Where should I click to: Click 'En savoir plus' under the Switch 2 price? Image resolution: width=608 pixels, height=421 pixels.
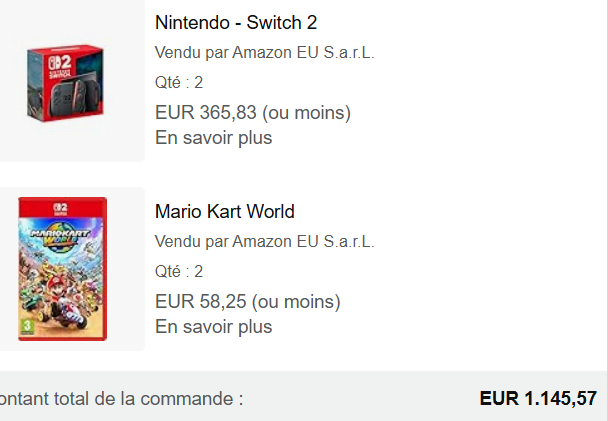[x=214, y=138]
